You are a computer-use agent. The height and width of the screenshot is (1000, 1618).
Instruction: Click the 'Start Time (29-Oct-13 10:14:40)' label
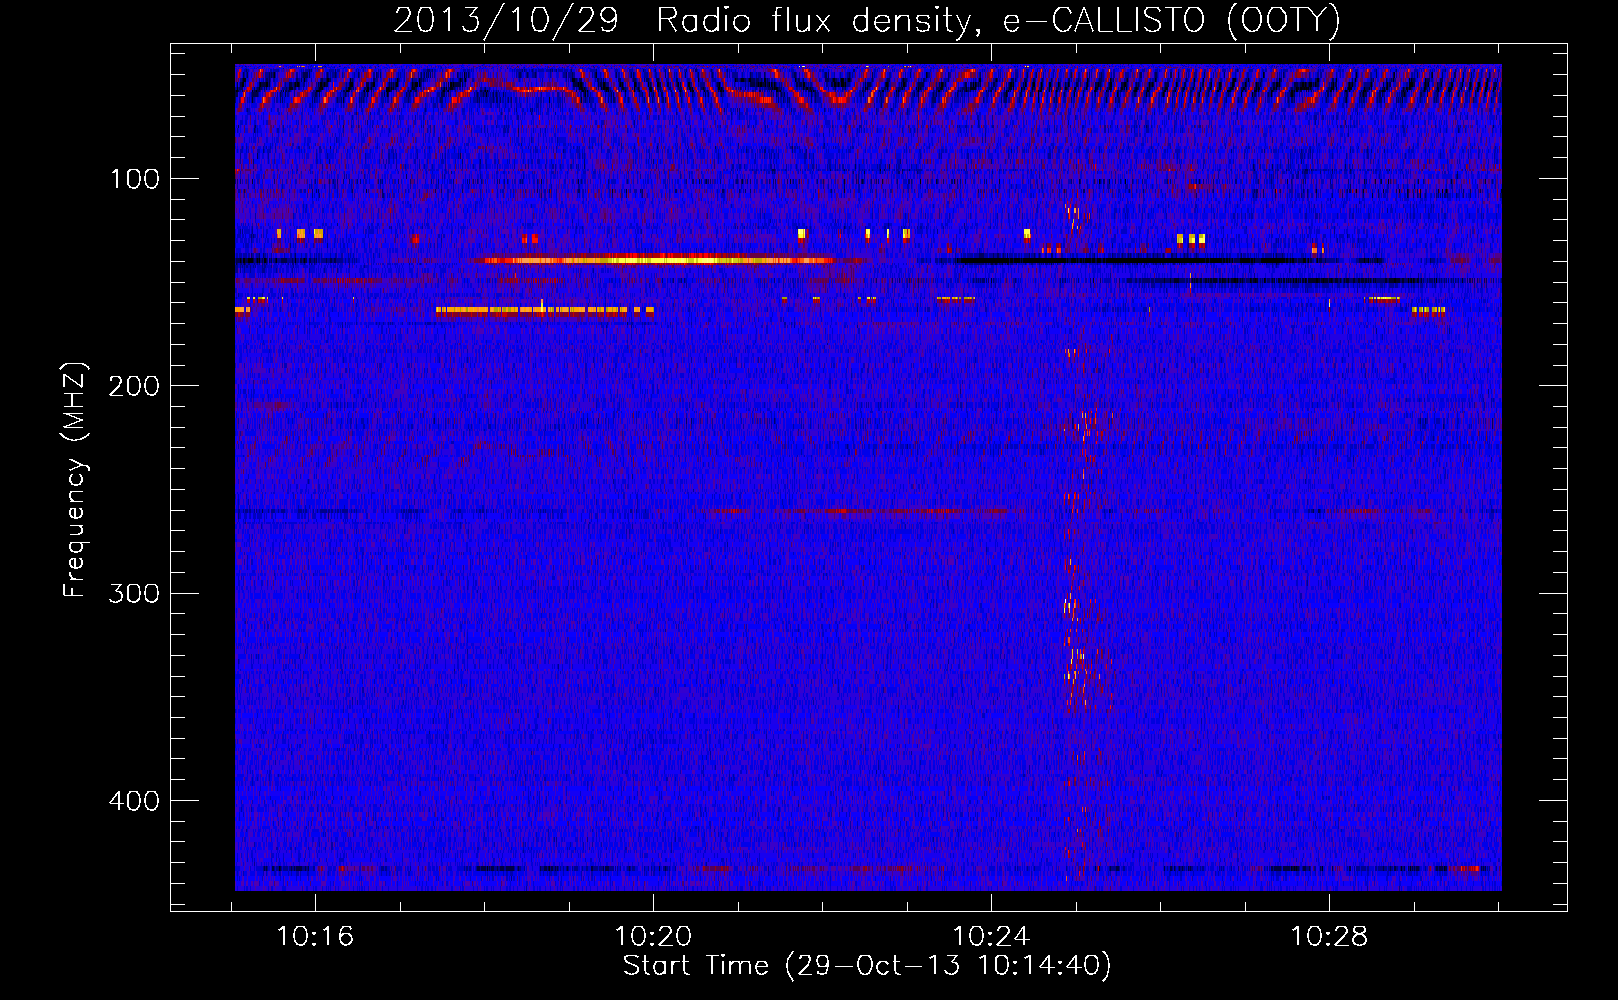[x=867, y=966]
